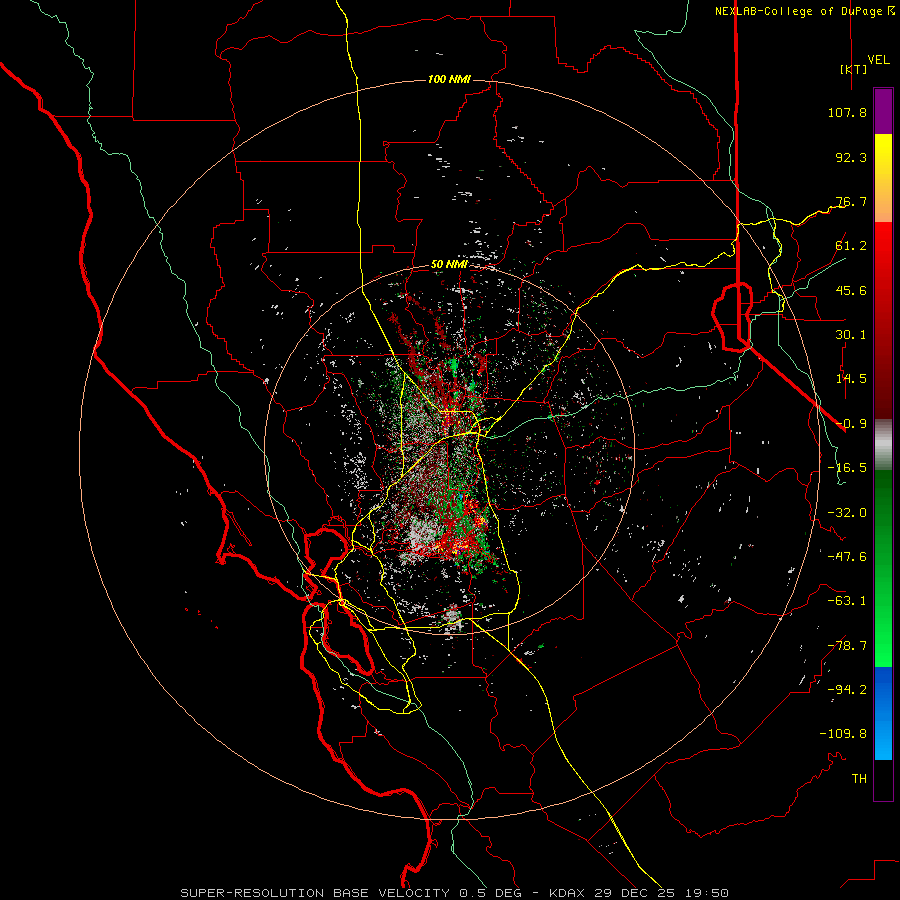This screenshot has width=900, height=900.
Task: Click the -109.8 velocity scale value
Action: [x=843, y=734]
